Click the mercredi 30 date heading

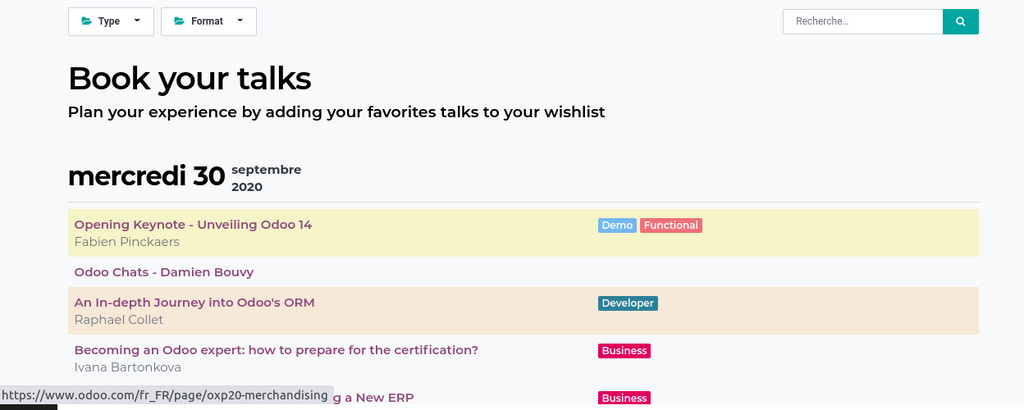(x=146, y=176)
